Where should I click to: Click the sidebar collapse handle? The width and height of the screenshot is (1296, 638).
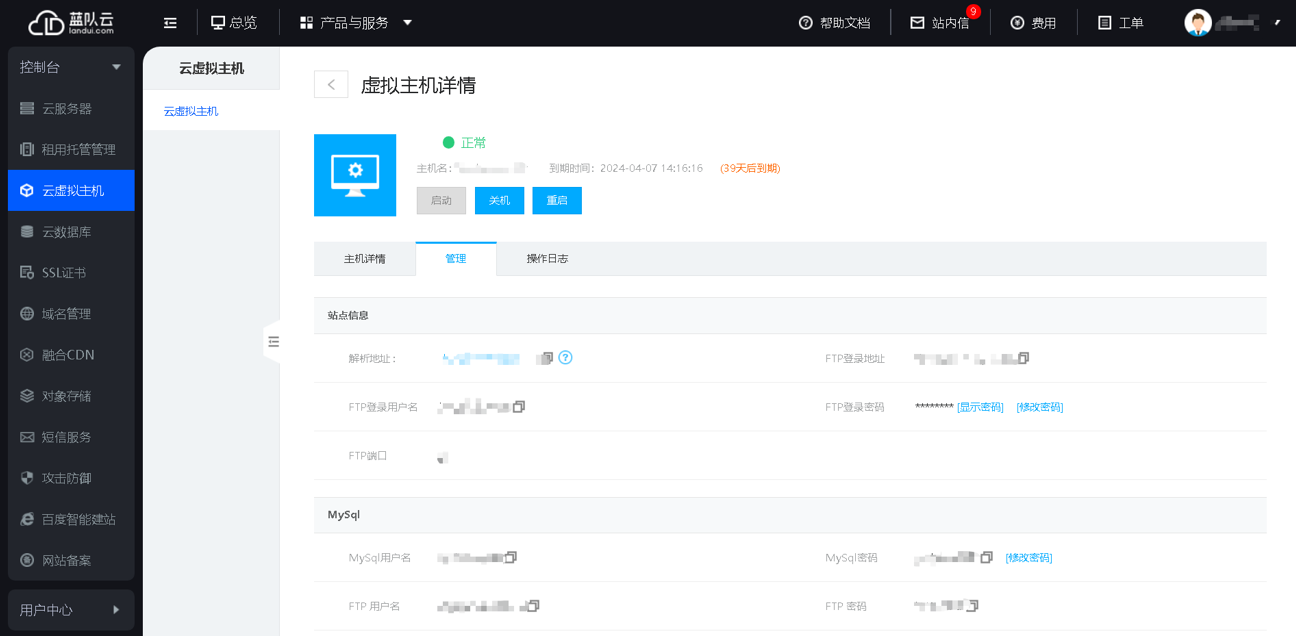274,341
